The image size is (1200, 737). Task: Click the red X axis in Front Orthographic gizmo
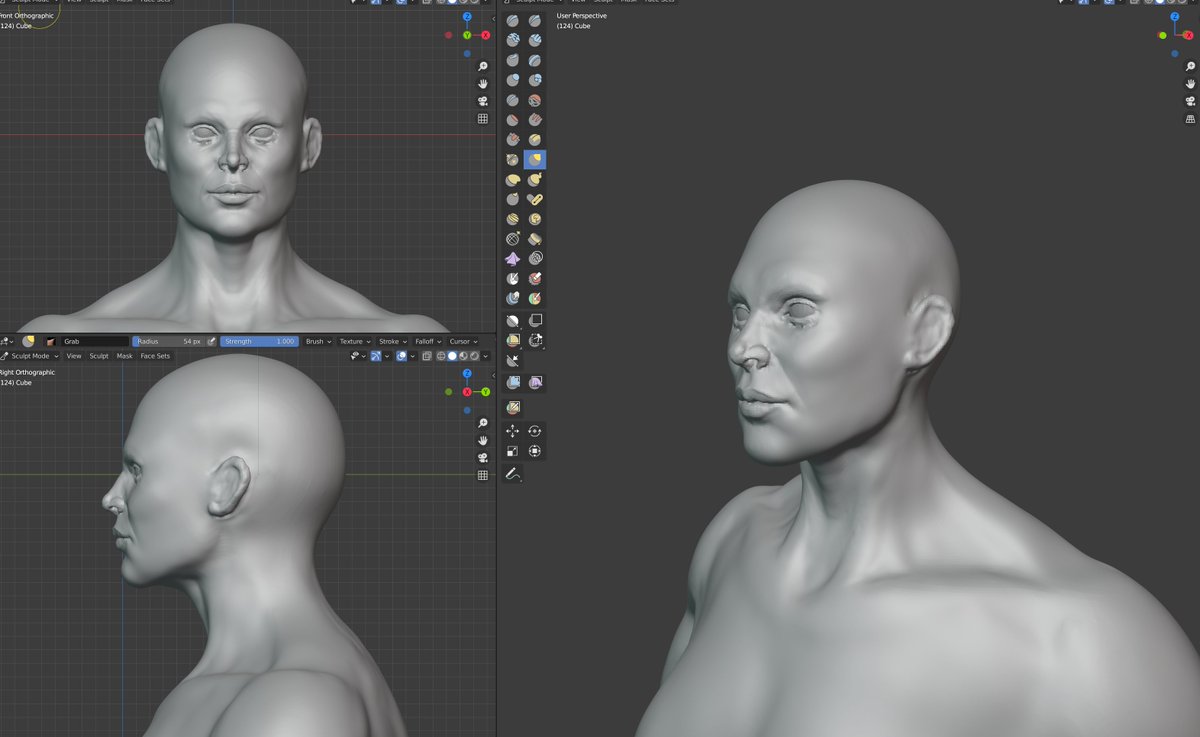coord(485,35)
